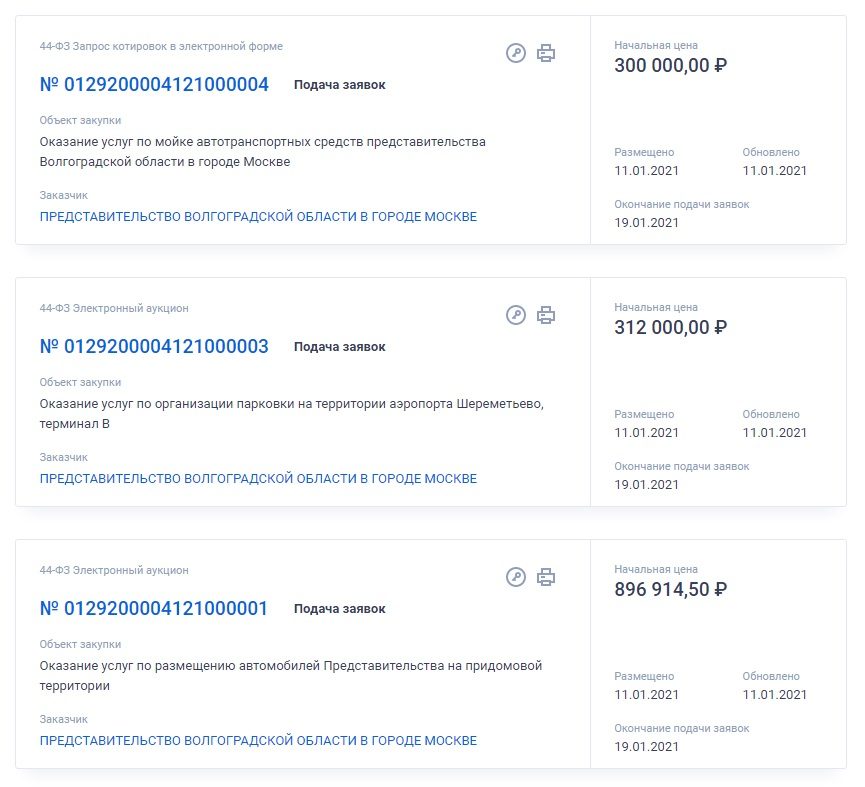Open customer link in the car wash purchase

coord(258,217)
